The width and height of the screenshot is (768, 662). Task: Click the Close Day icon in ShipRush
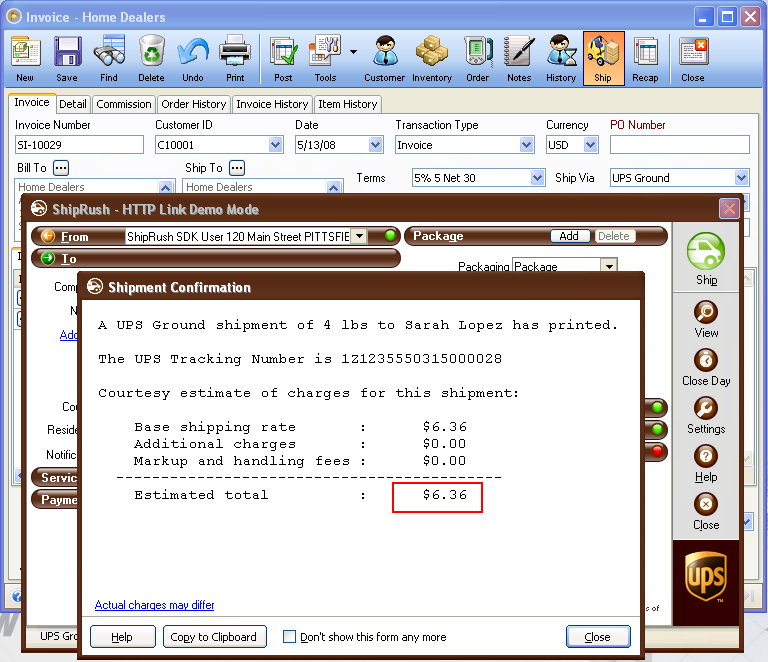(706, 360)
